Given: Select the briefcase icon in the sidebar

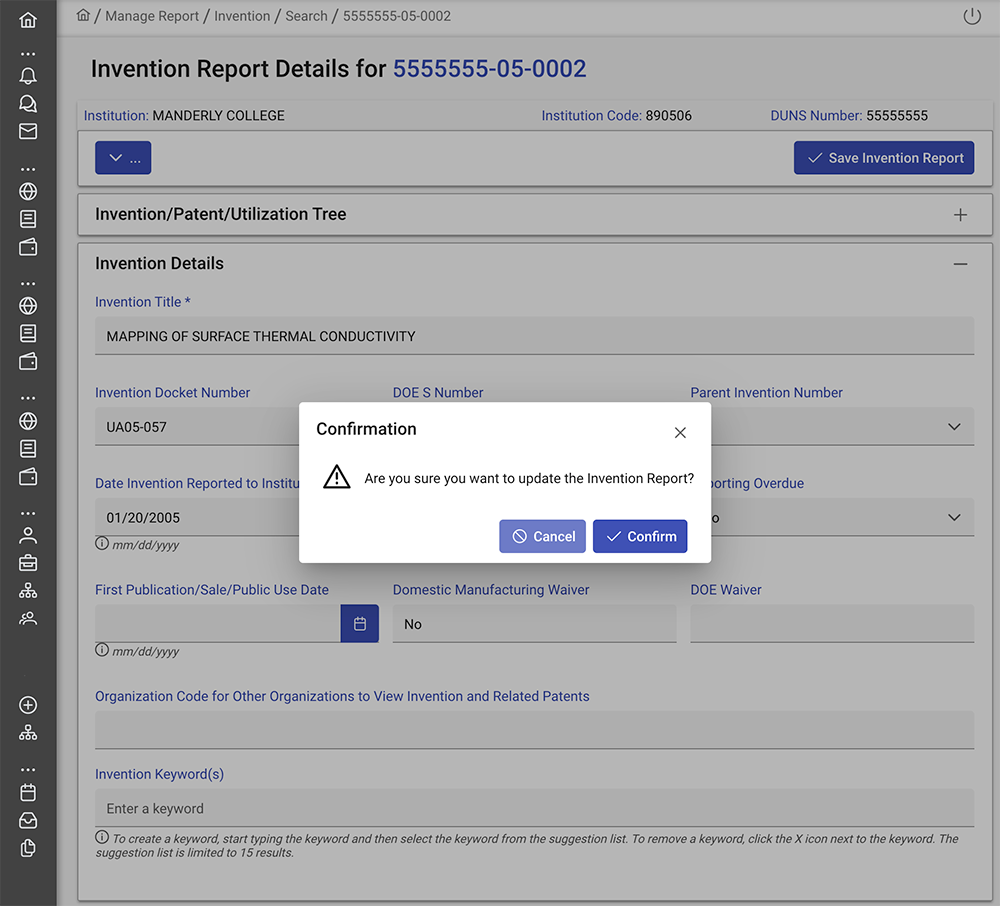Looking at the screenshot, I should [28, 562].
